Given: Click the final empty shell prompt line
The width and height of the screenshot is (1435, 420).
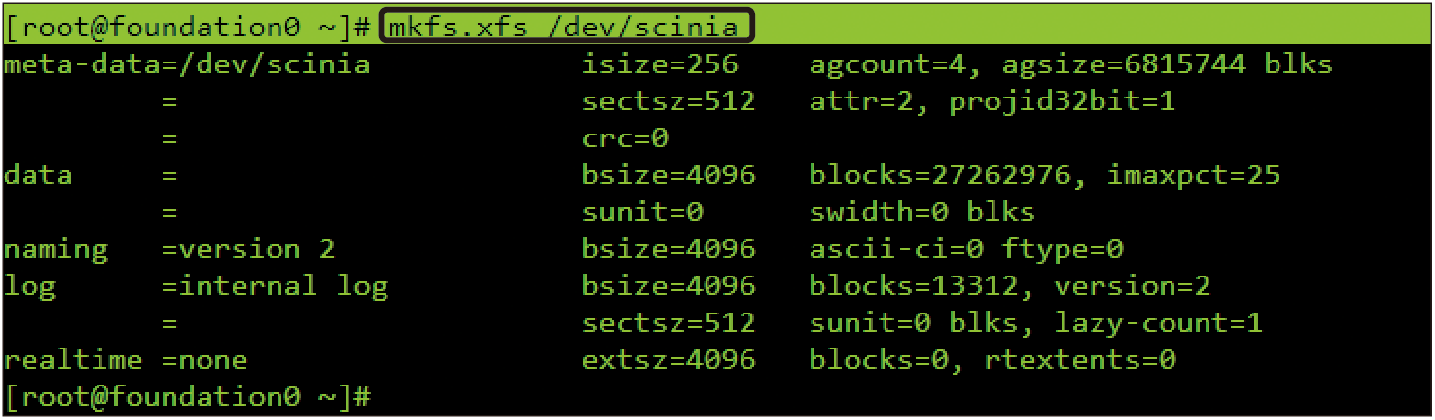Looking at the screenshot, I should click(190, 396).
